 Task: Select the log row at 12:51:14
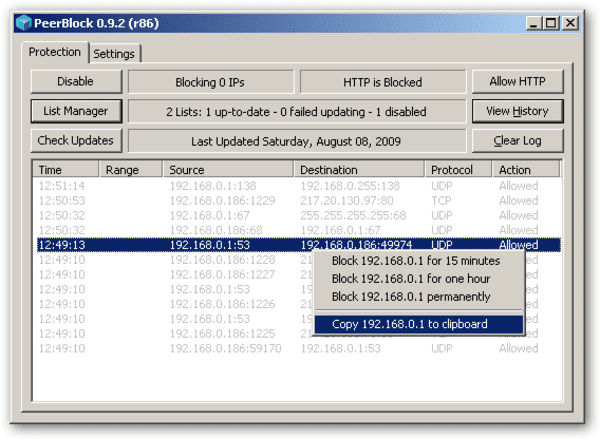[297, 186]
